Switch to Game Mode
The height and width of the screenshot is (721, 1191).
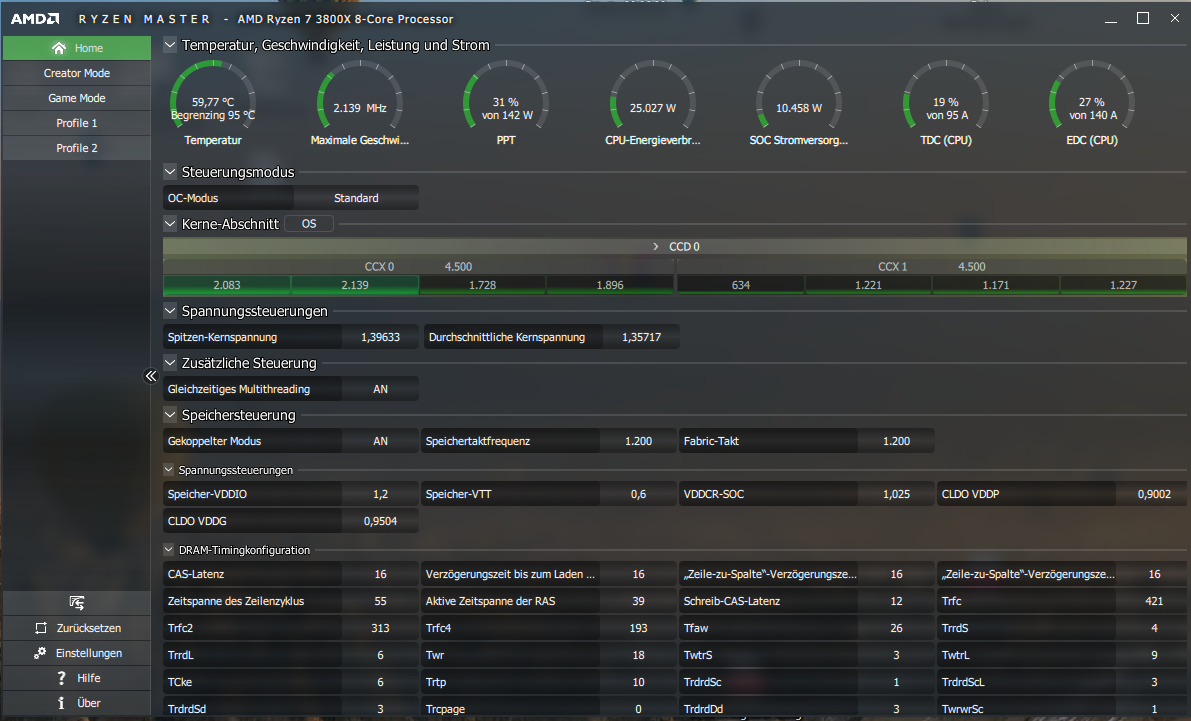click(x=77, y=98)
